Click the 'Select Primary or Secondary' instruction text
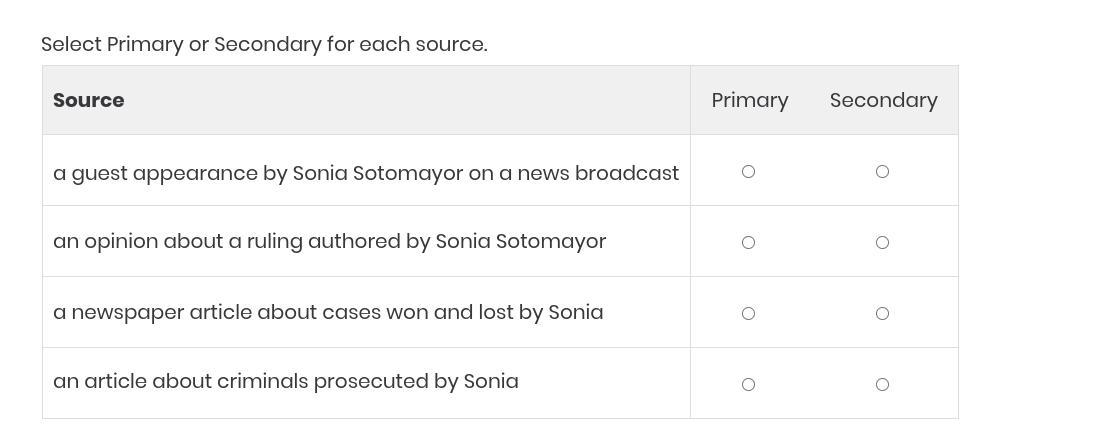The image size is (1093, 432). (x=264, y=44)
